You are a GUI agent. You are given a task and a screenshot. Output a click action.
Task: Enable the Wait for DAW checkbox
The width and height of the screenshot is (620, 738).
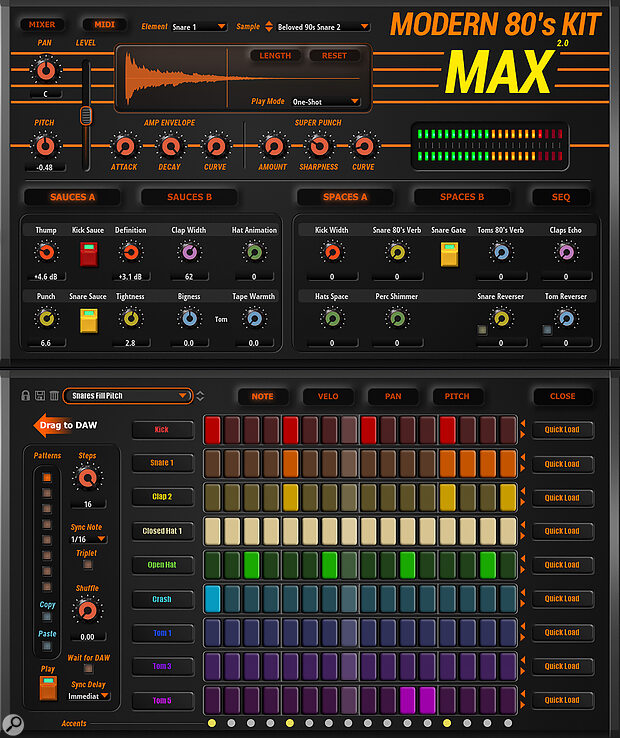pos(88,668)
